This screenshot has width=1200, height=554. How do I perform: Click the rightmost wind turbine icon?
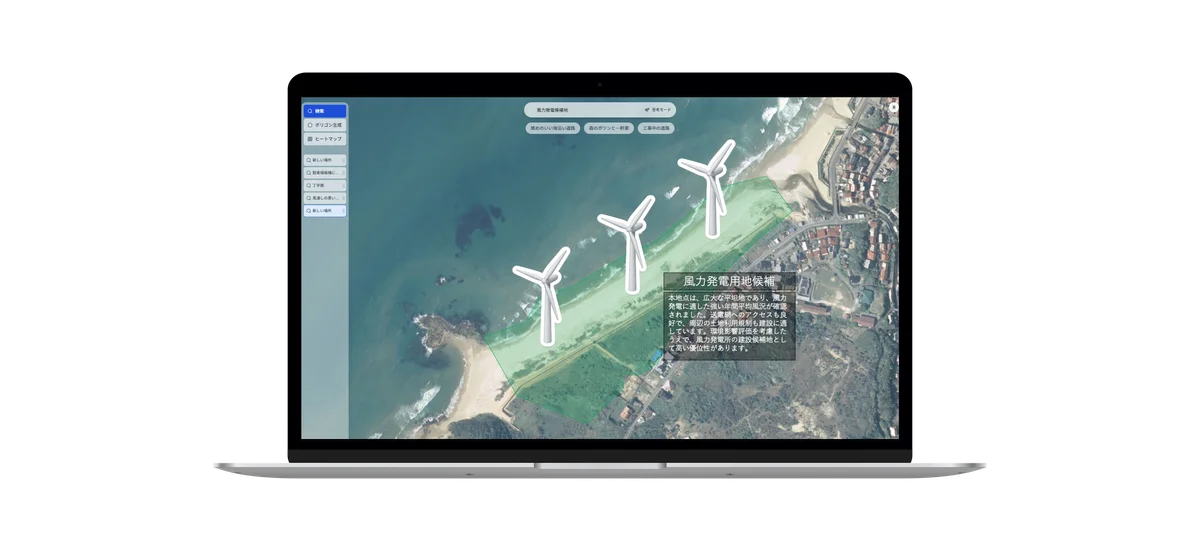coord(710,187)
